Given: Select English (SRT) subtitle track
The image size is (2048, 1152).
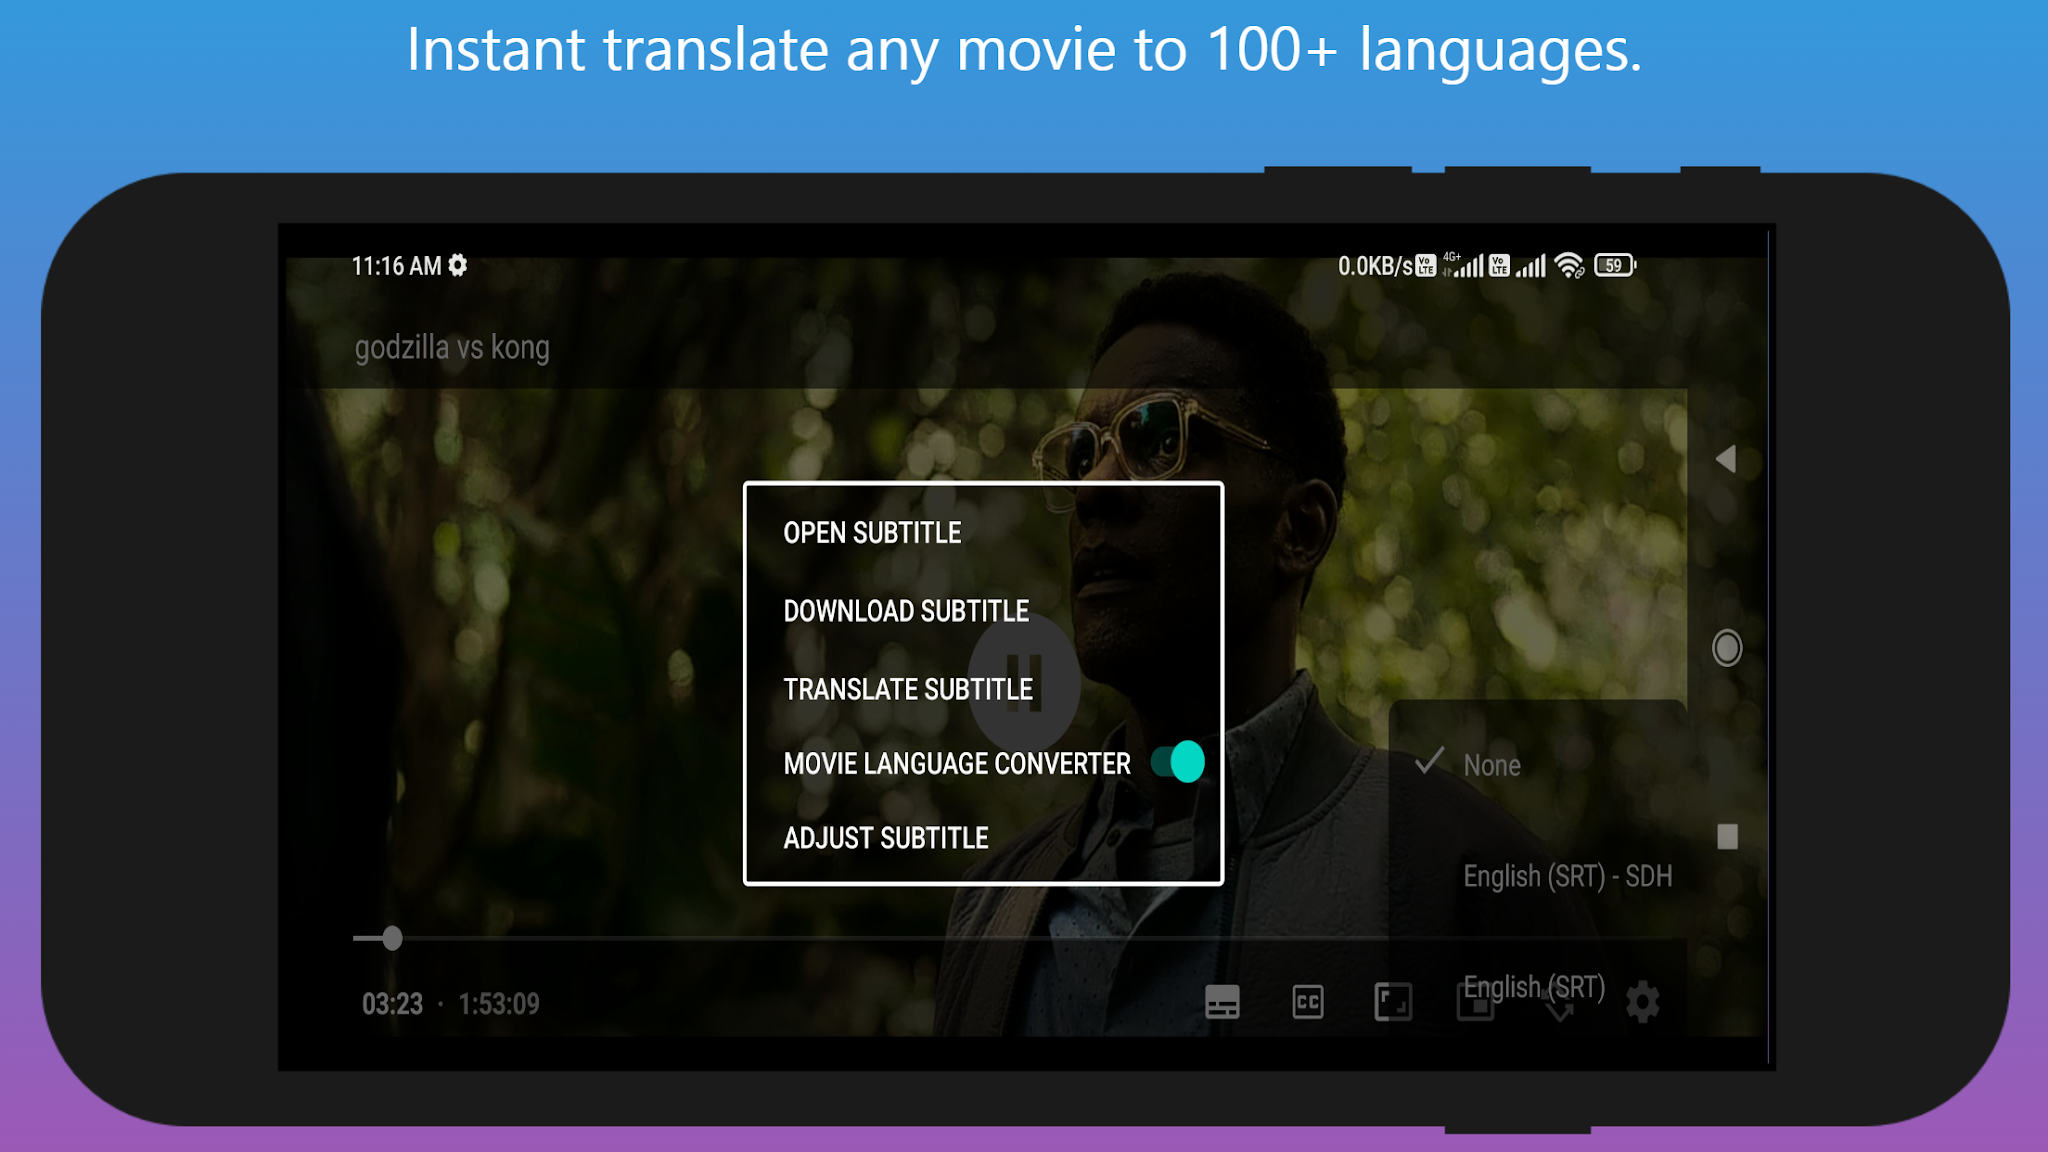Looking at the screenshot, I should (x=1534, y=987).
